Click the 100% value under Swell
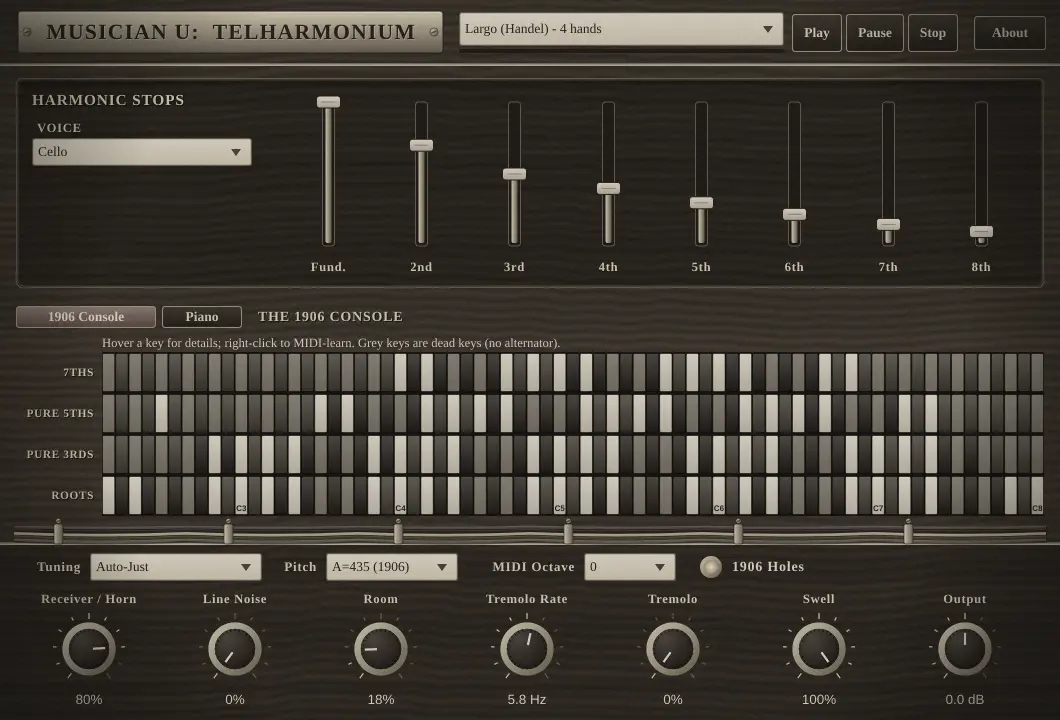The width and height of the screenshot is (1060, 720). pyautogui.click(x=819, y=700)
